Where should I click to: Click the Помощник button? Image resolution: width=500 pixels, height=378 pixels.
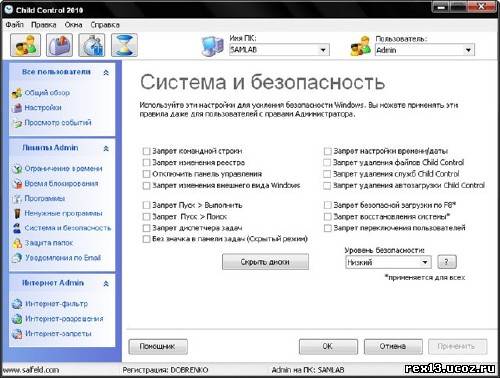pyautogui.click(x=158, y=347)
